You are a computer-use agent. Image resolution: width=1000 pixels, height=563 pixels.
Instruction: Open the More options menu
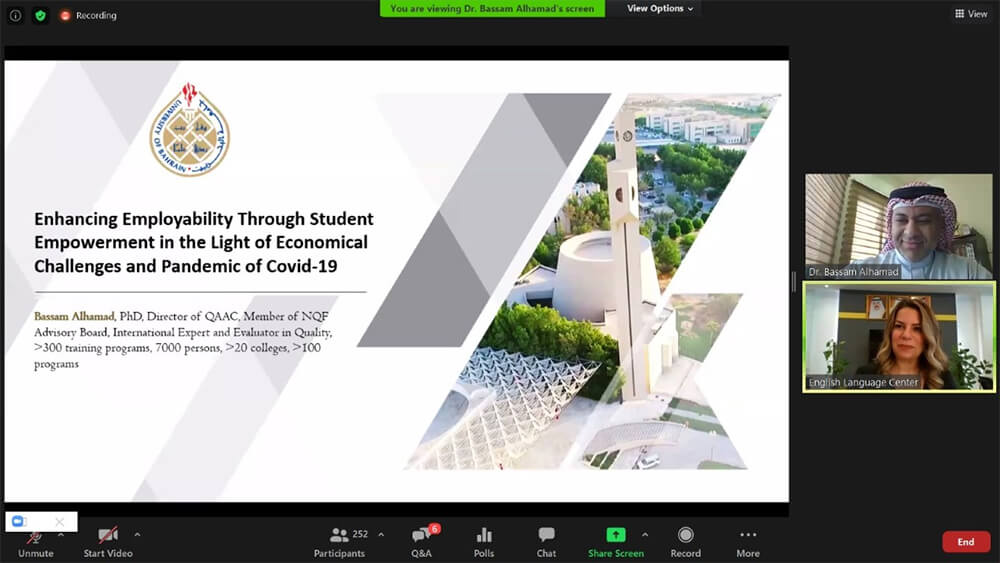pyautogui.click(x=748, y=541)
